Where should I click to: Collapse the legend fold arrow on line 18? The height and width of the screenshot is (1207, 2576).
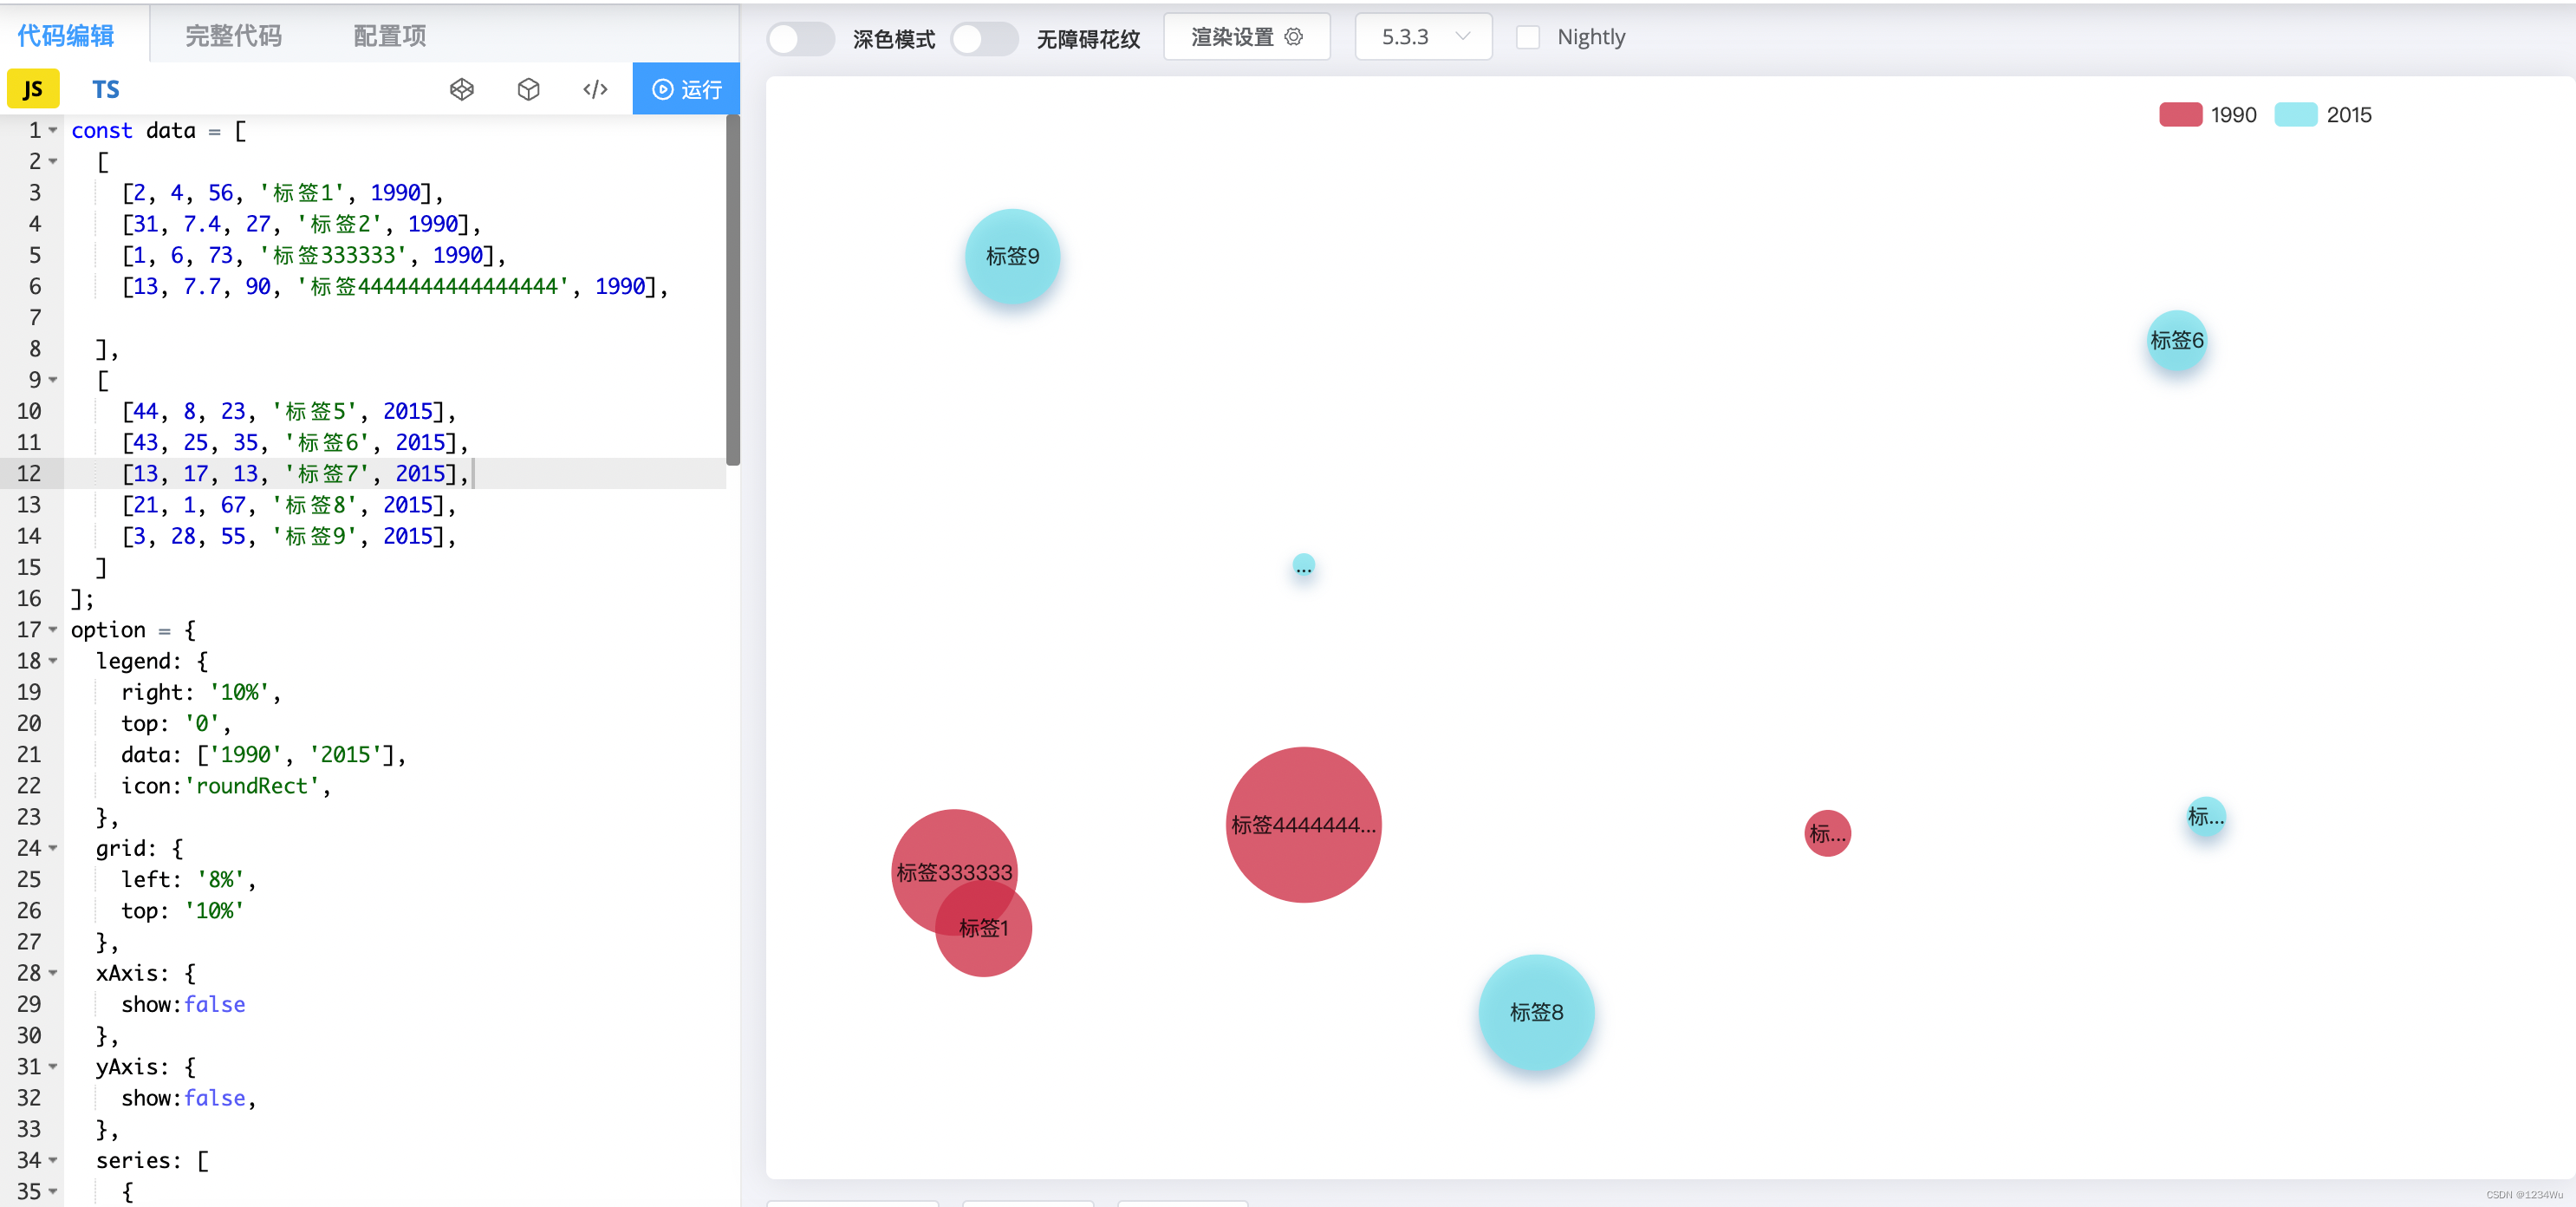[53, 661]
